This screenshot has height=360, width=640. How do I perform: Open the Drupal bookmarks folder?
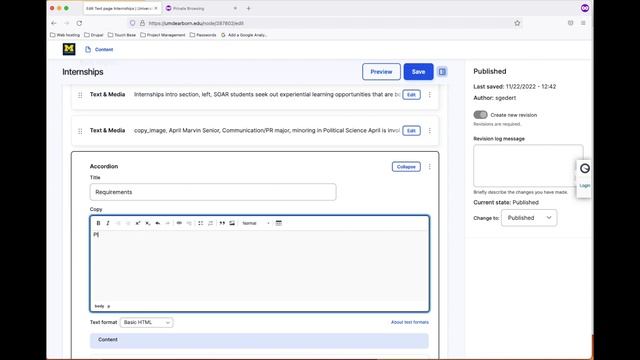click(x=93, y=35)
